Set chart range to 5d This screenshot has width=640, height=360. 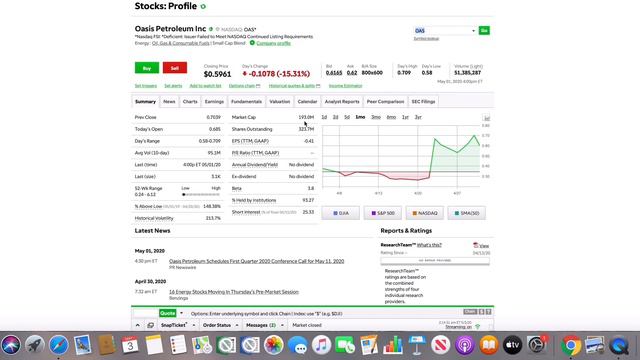point(347,117)
